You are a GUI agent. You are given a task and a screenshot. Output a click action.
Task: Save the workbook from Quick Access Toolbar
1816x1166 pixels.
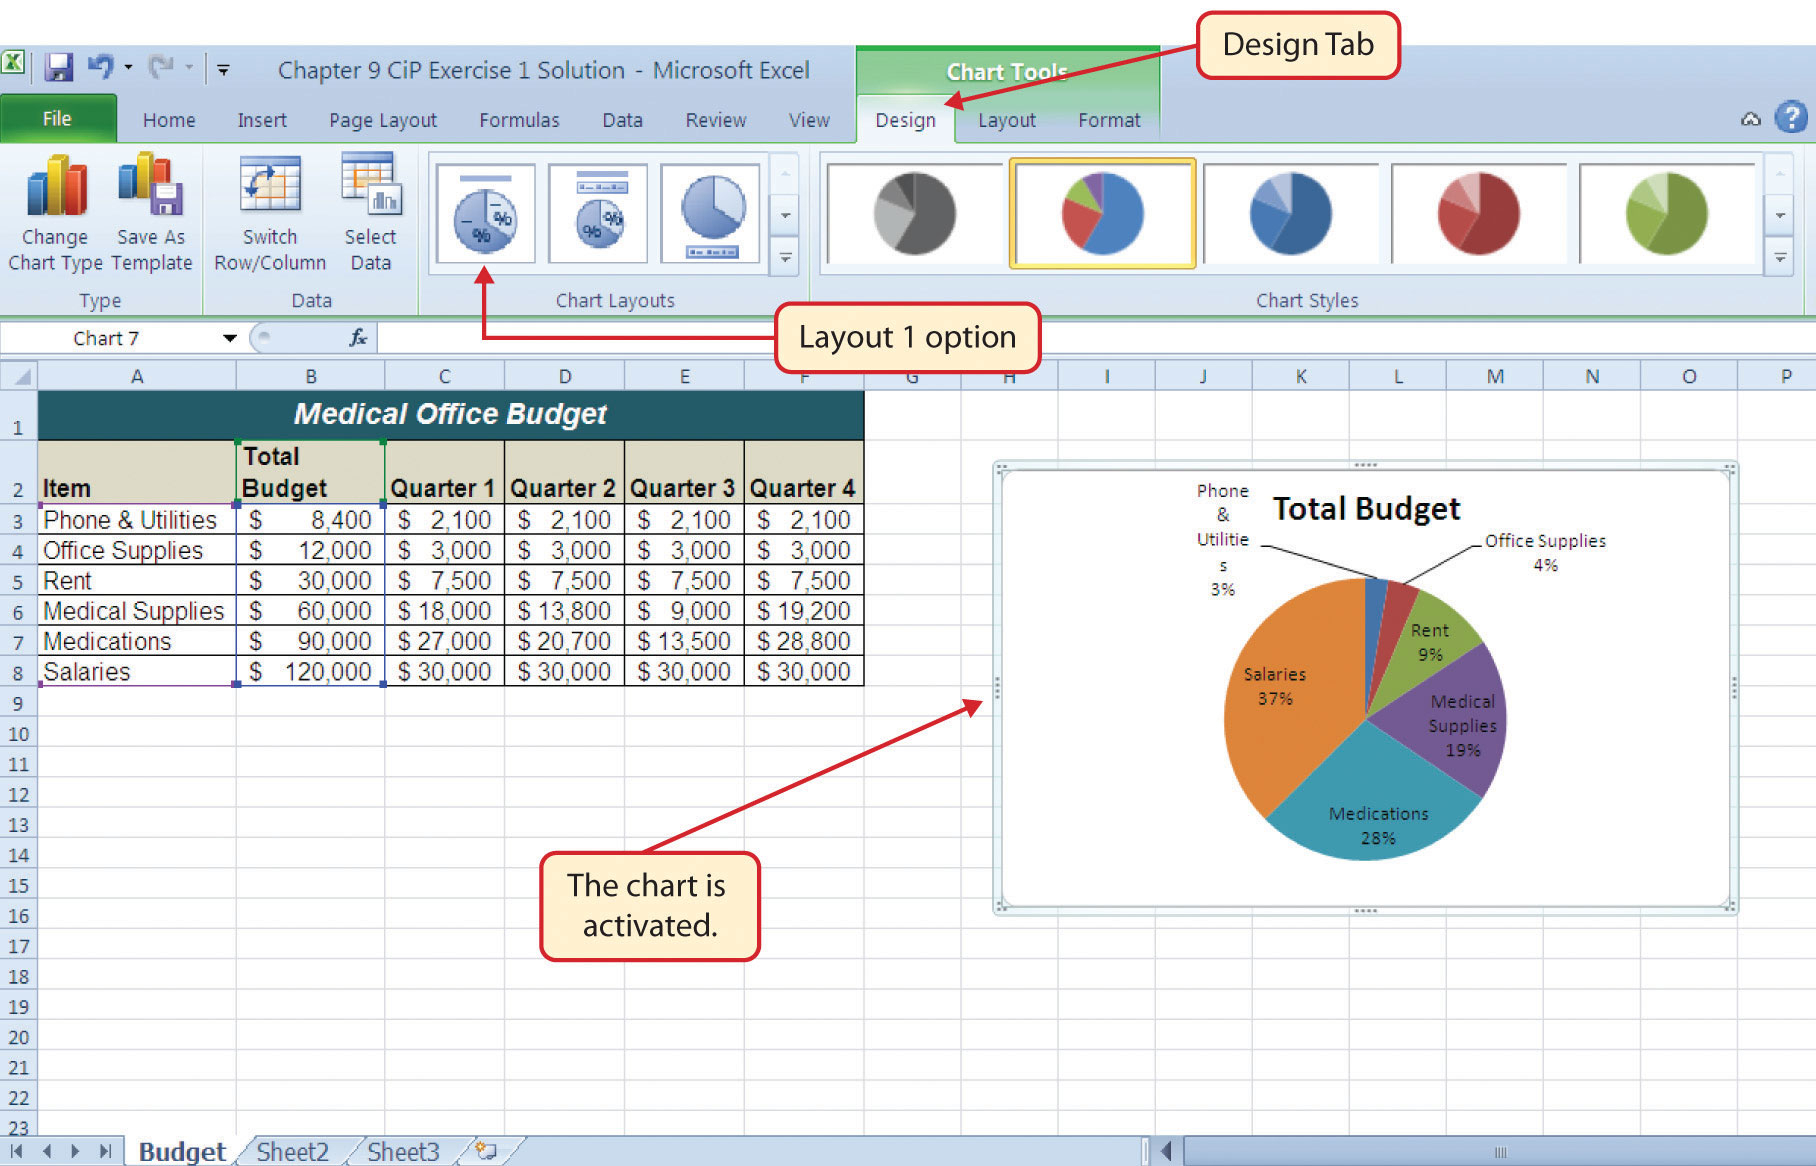click(60, 68)
